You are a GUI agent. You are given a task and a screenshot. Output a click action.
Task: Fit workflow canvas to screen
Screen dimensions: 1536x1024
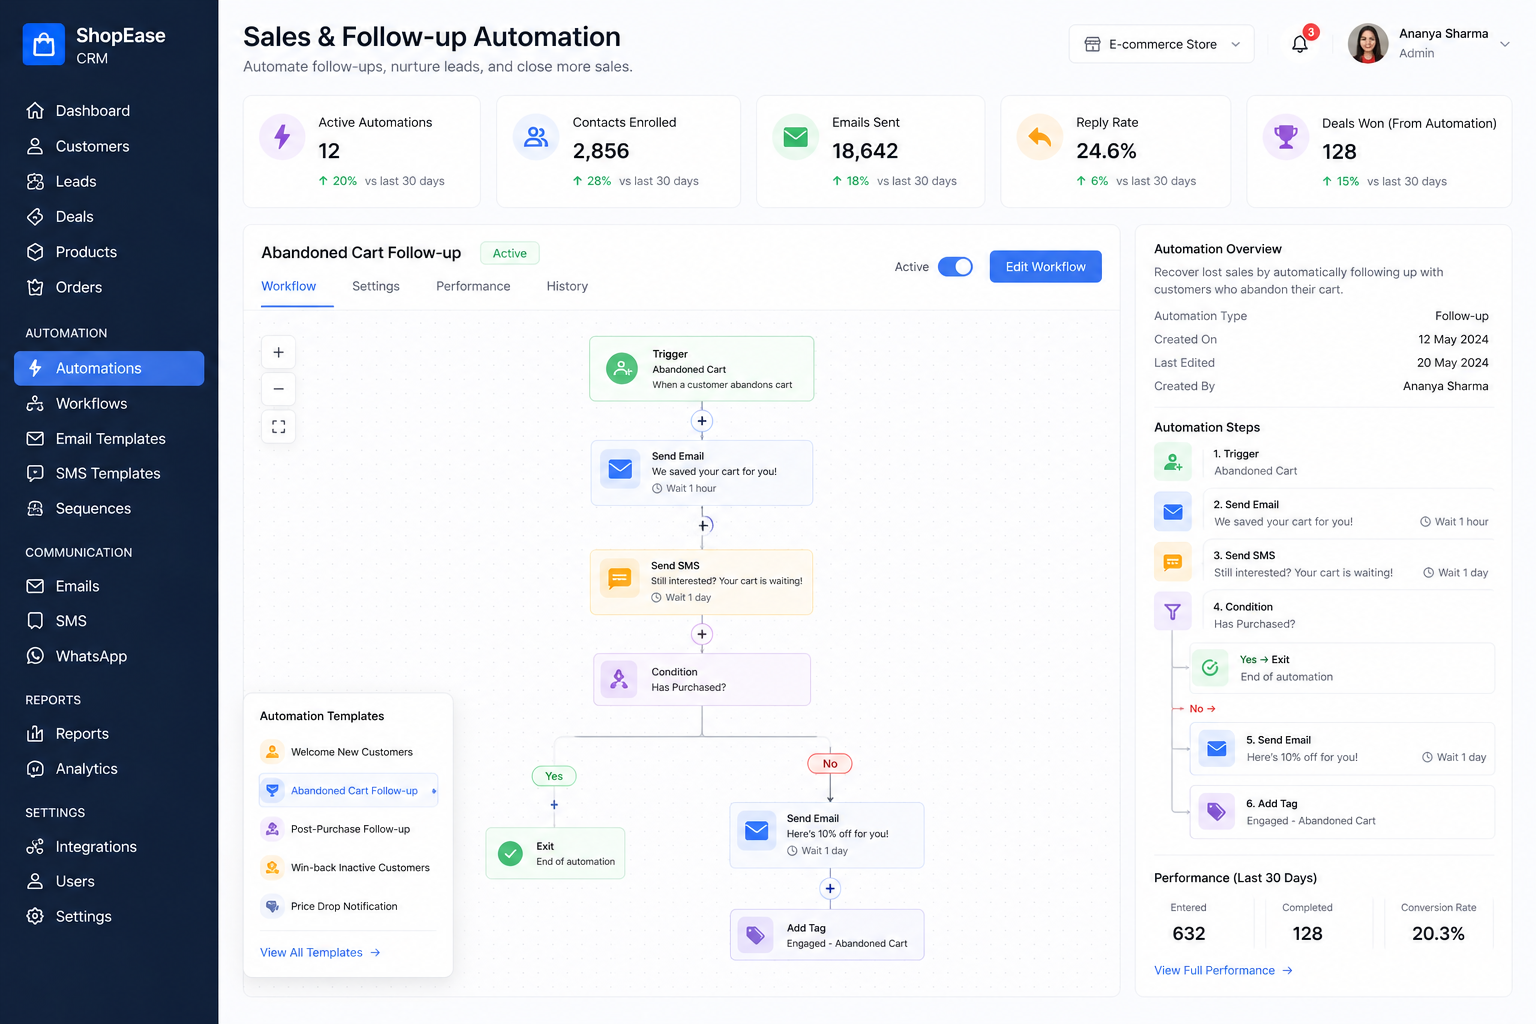pyautogui.click(x=278, y=426)
